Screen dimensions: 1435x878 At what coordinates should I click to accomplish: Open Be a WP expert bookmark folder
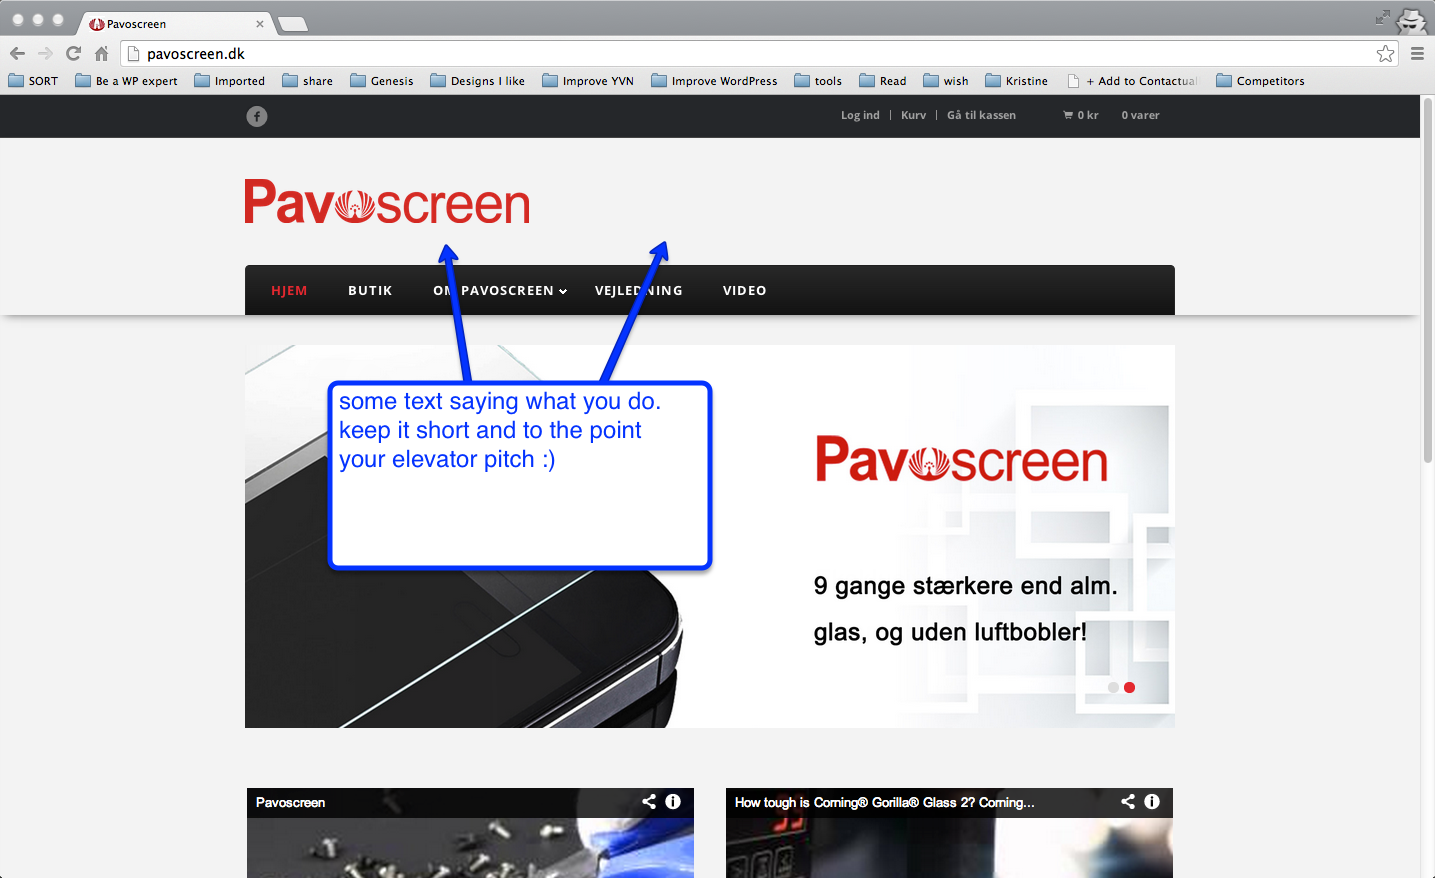click(x=126, y=81)
